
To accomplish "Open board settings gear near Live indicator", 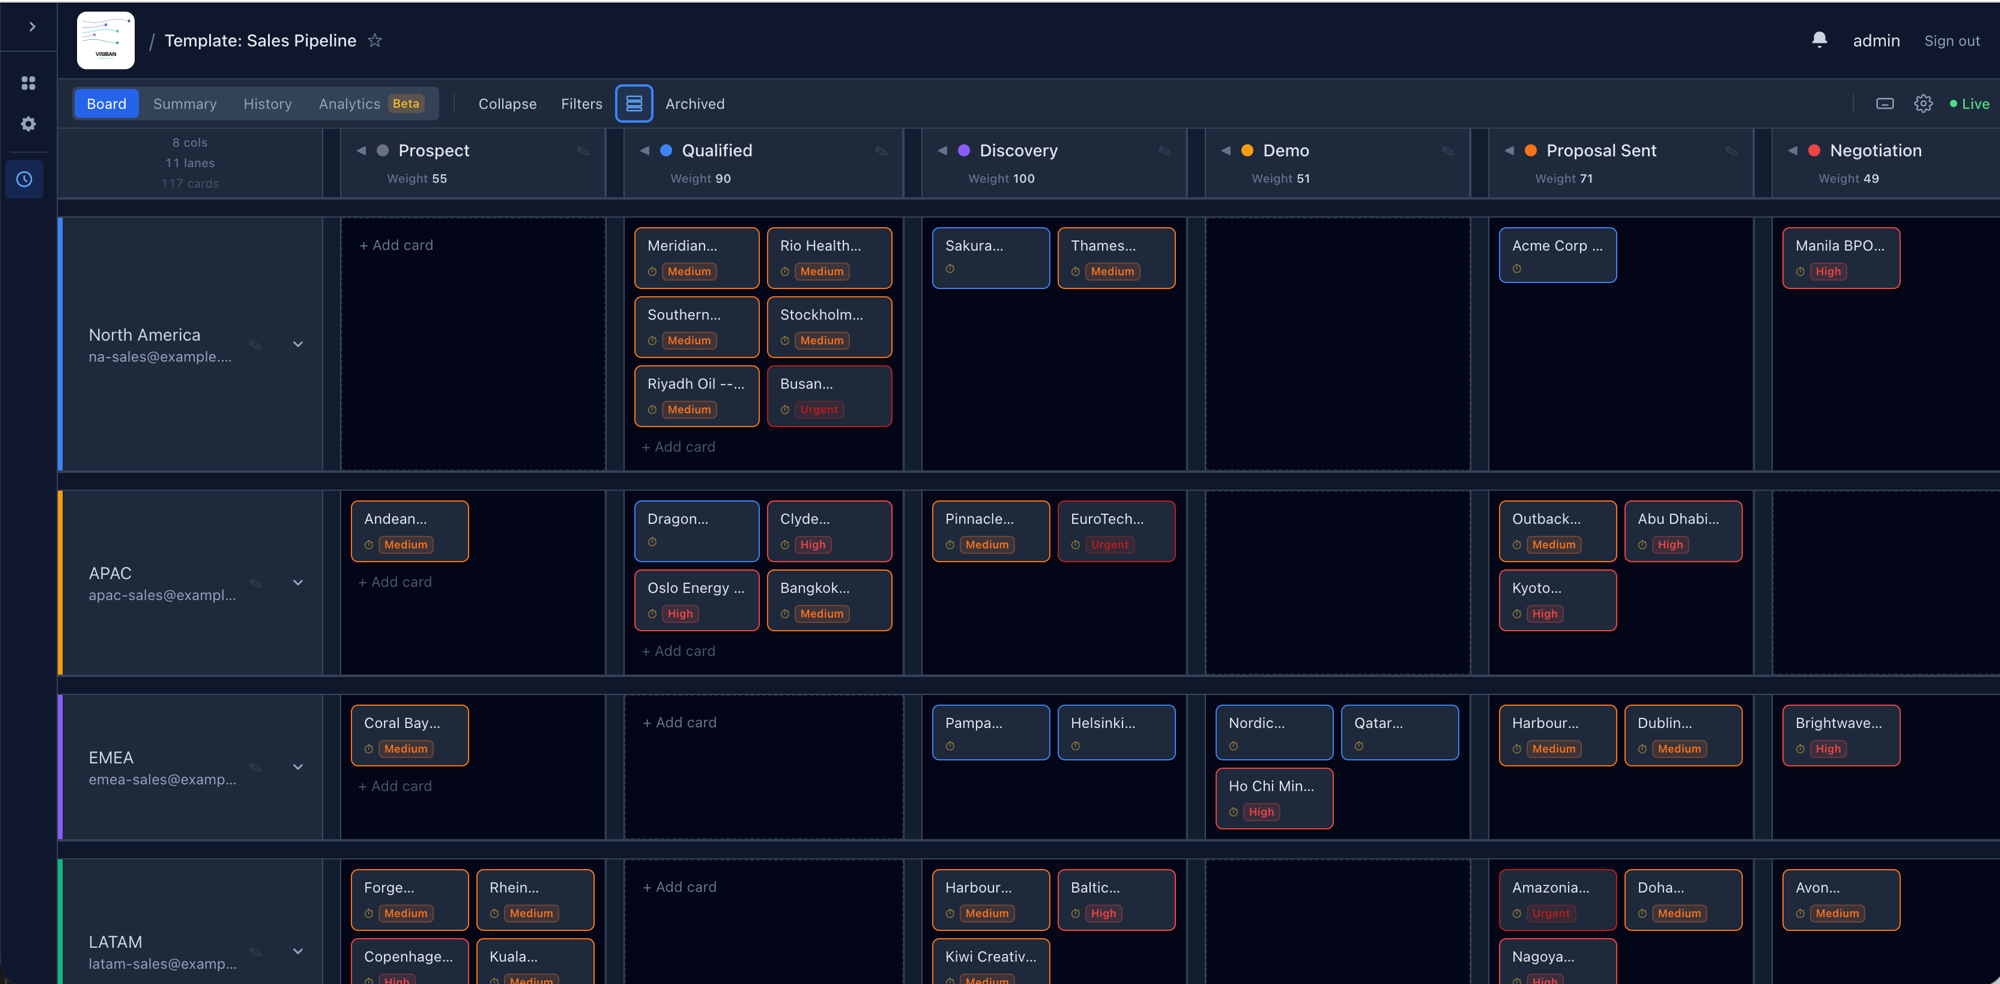I will pyautogui.click(x=1923, y=103).
